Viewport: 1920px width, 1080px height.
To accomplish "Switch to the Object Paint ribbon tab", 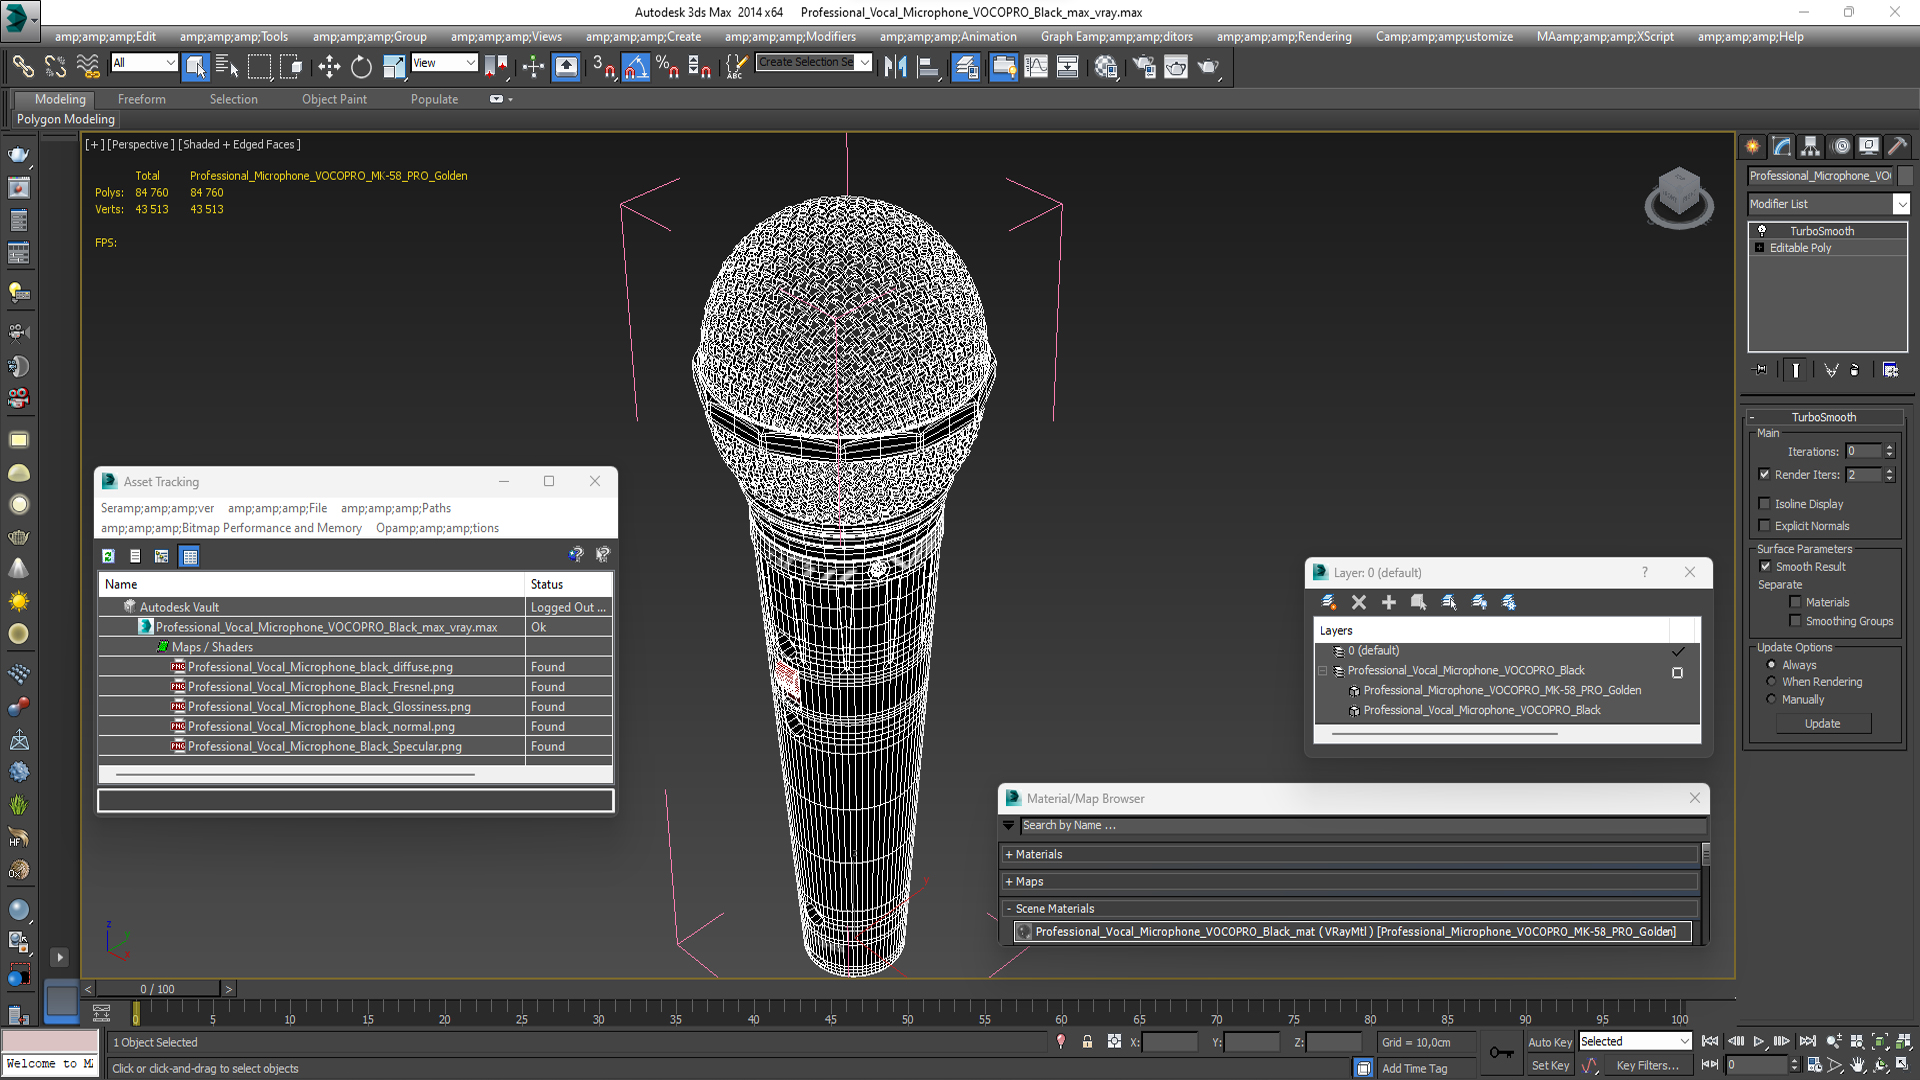I will [x=334, y=99].
